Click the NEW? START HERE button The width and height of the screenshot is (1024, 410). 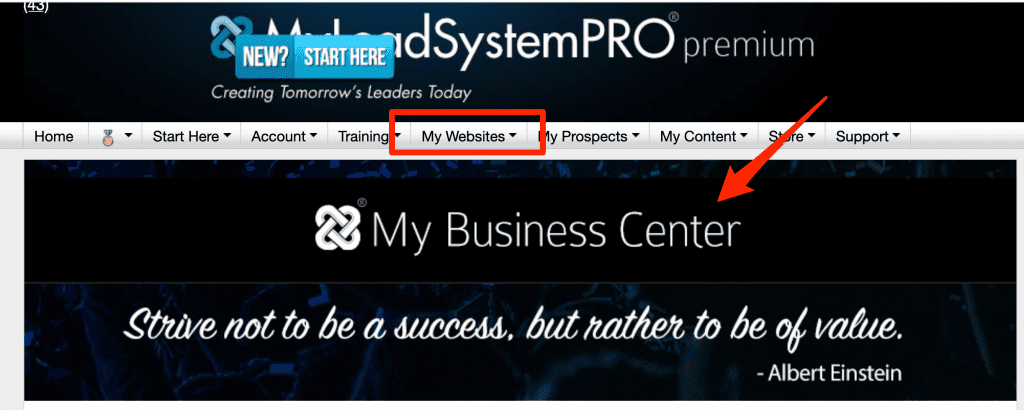tap(315, 57)
